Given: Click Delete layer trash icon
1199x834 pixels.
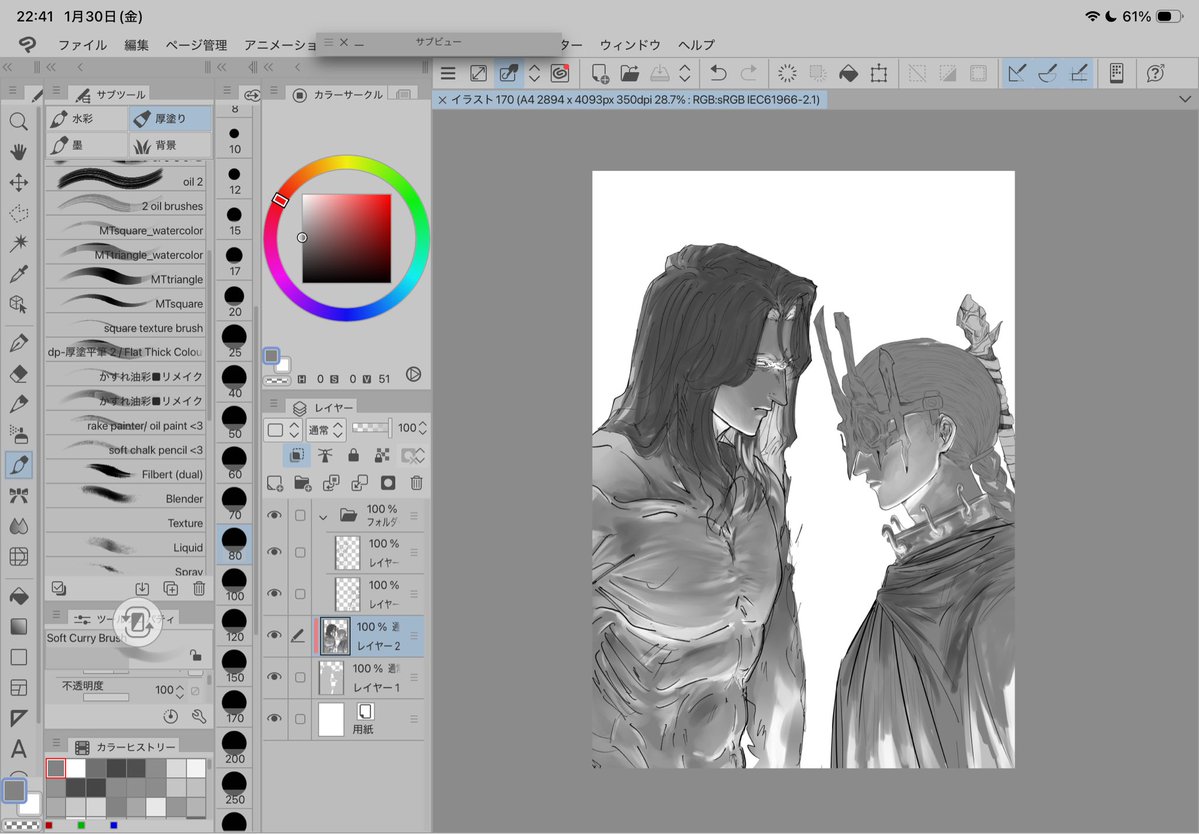Looking at the screenshot, I should 416,483.
